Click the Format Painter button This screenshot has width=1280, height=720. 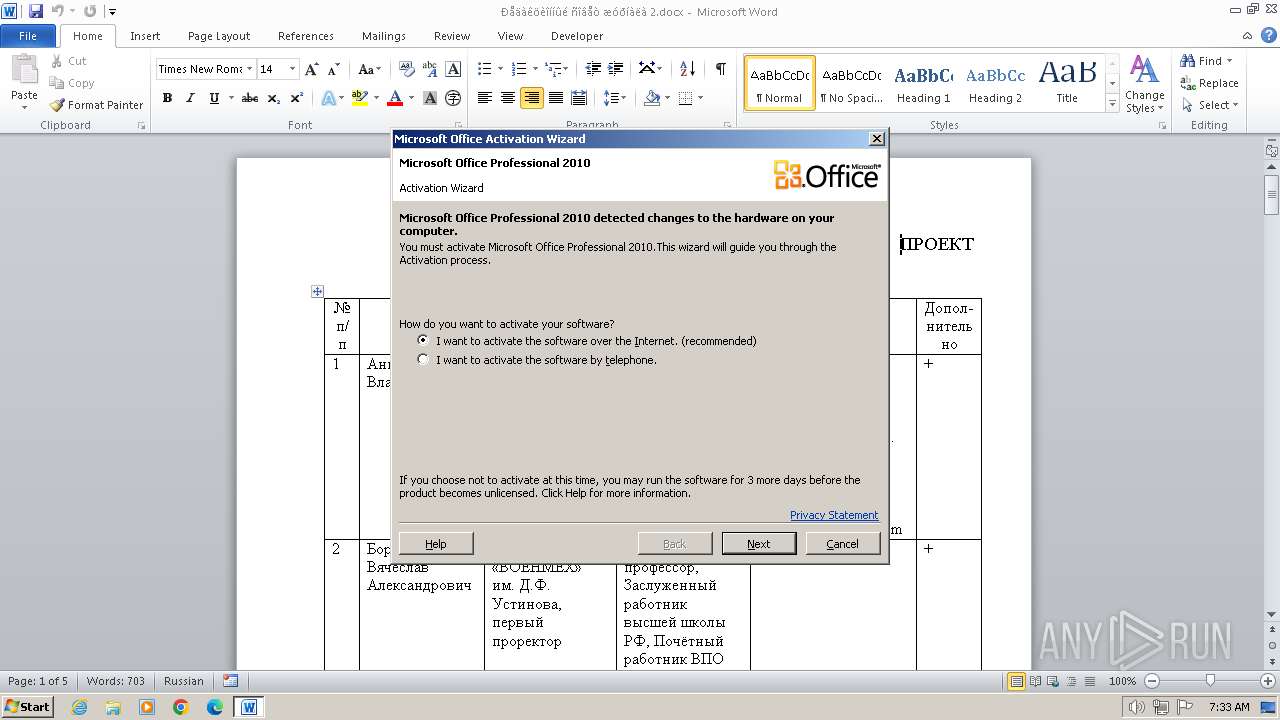[96, 105]
